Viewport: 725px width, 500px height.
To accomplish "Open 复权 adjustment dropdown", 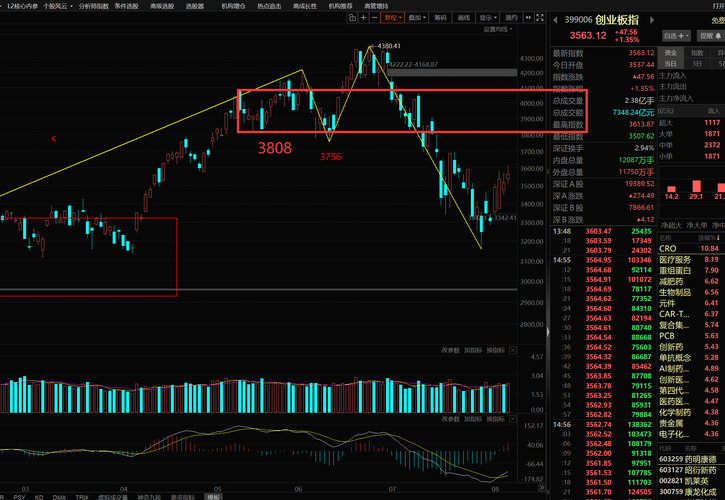I will (x=393, y=18).
